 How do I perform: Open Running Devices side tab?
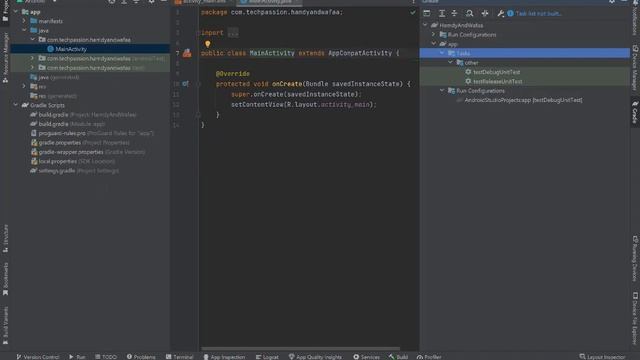coord(635,258)
